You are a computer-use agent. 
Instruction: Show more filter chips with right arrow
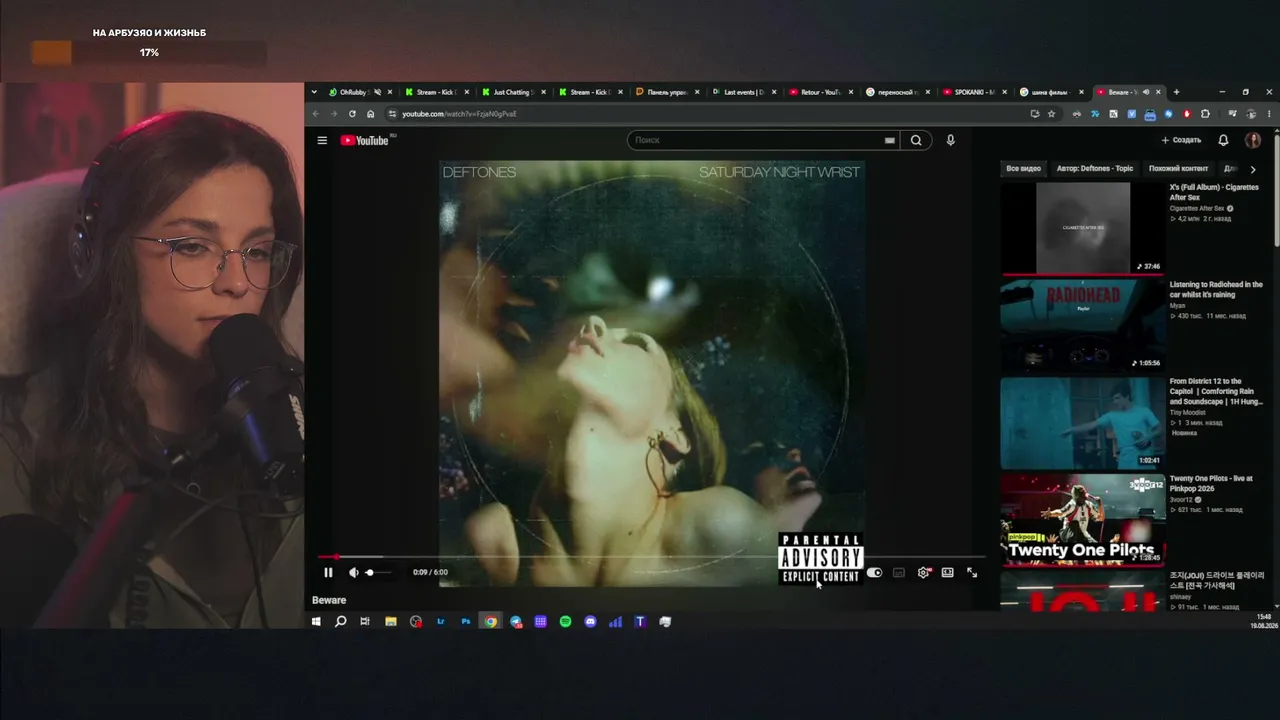click(x=1253, y=169)
